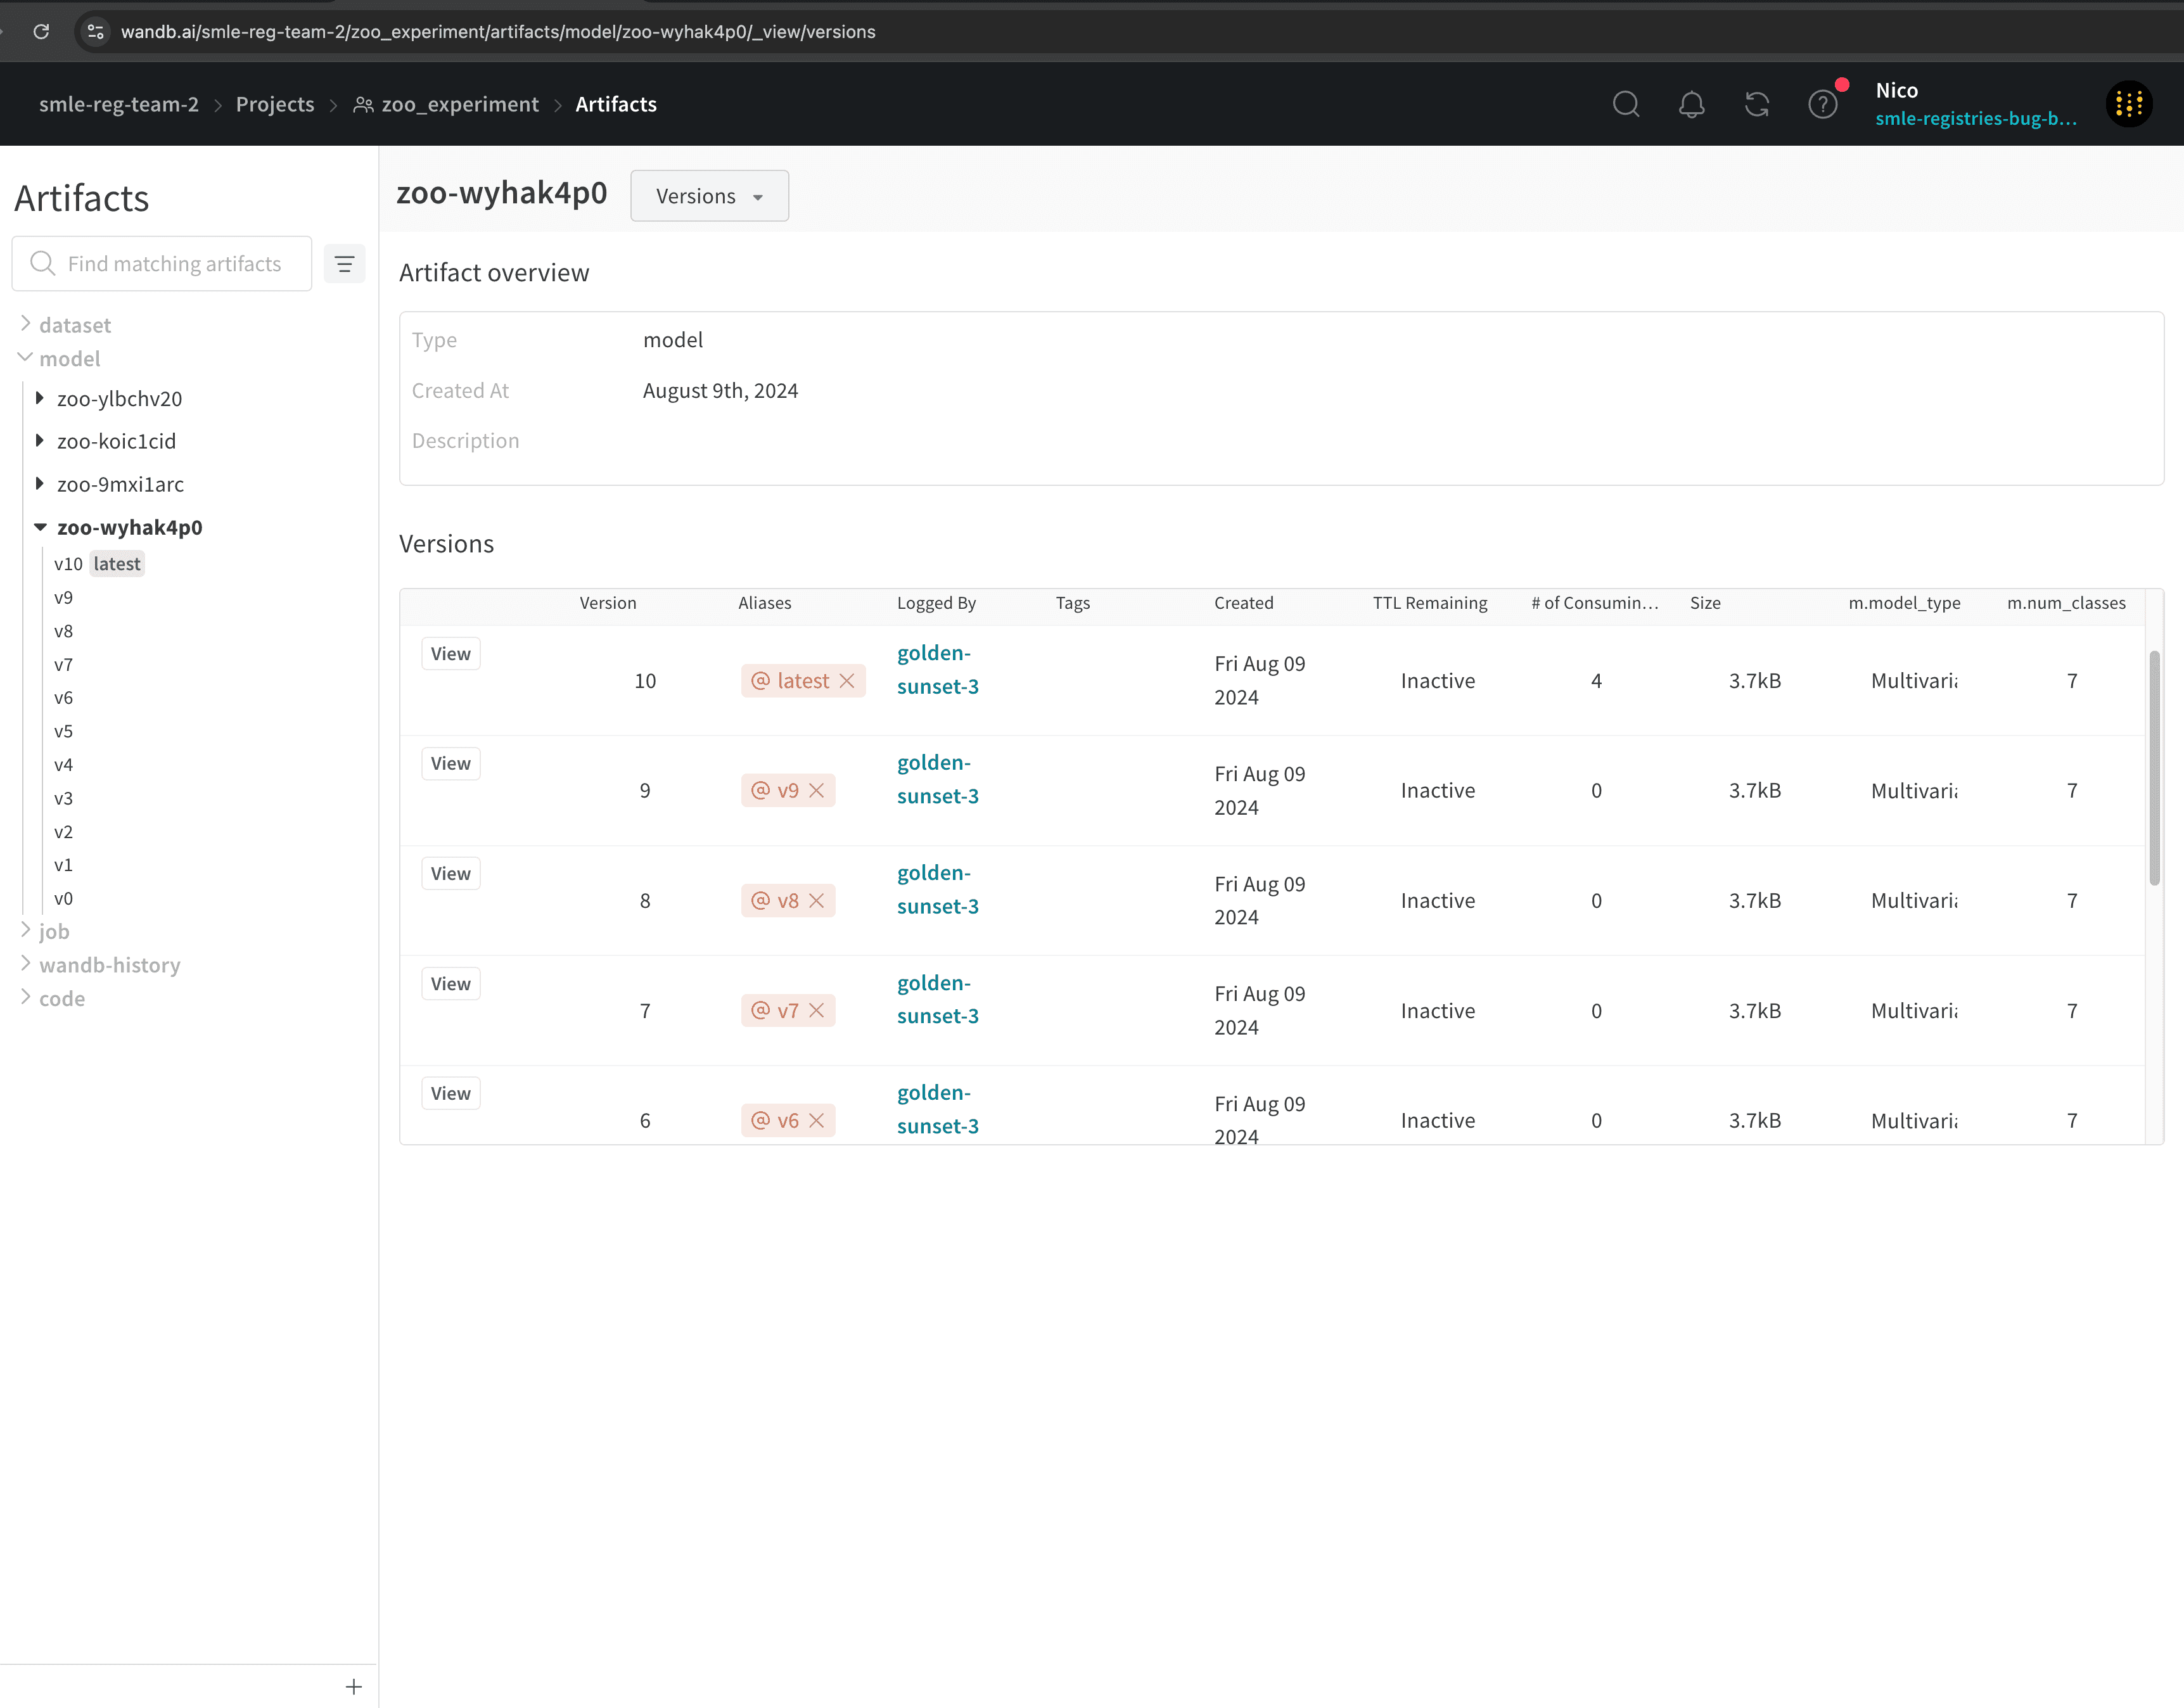Screen dimensions: 2184x1708
Task: Open the user avatar menu
Action: (2129, 104)
